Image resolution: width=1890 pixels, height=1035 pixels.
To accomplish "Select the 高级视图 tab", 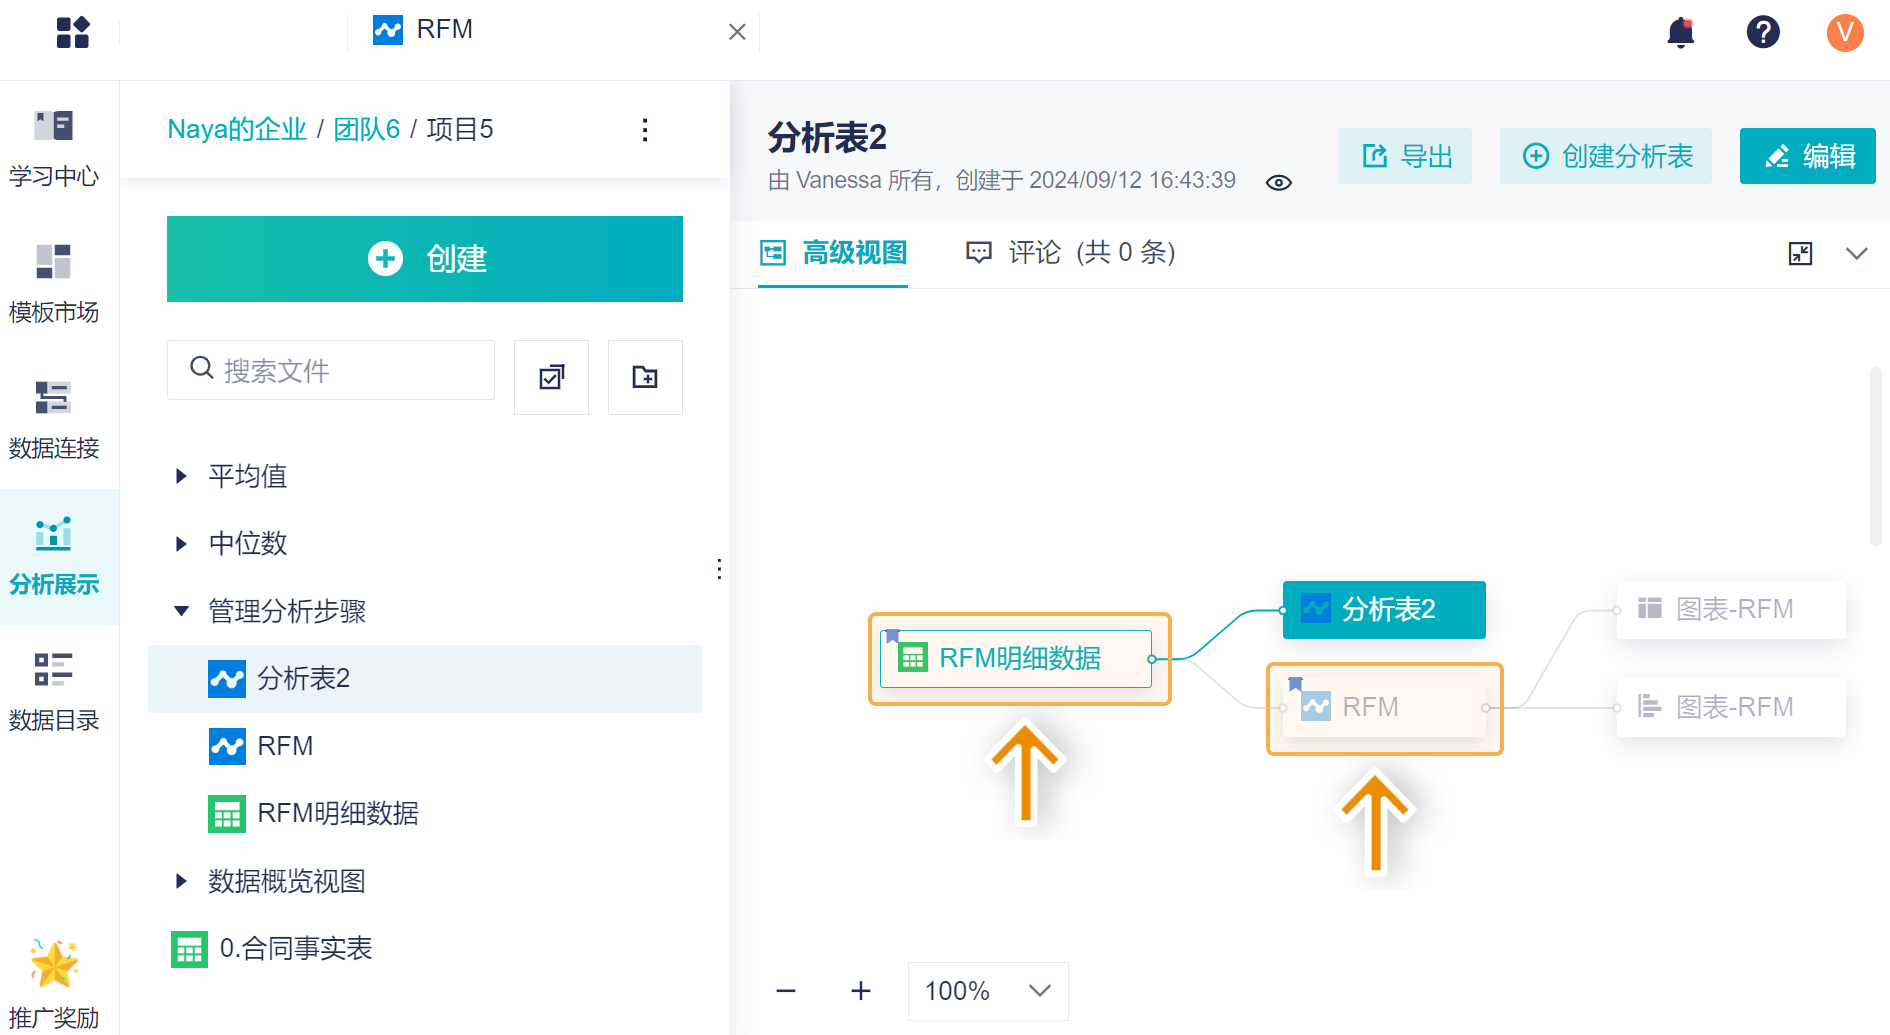I will (833, 253).
